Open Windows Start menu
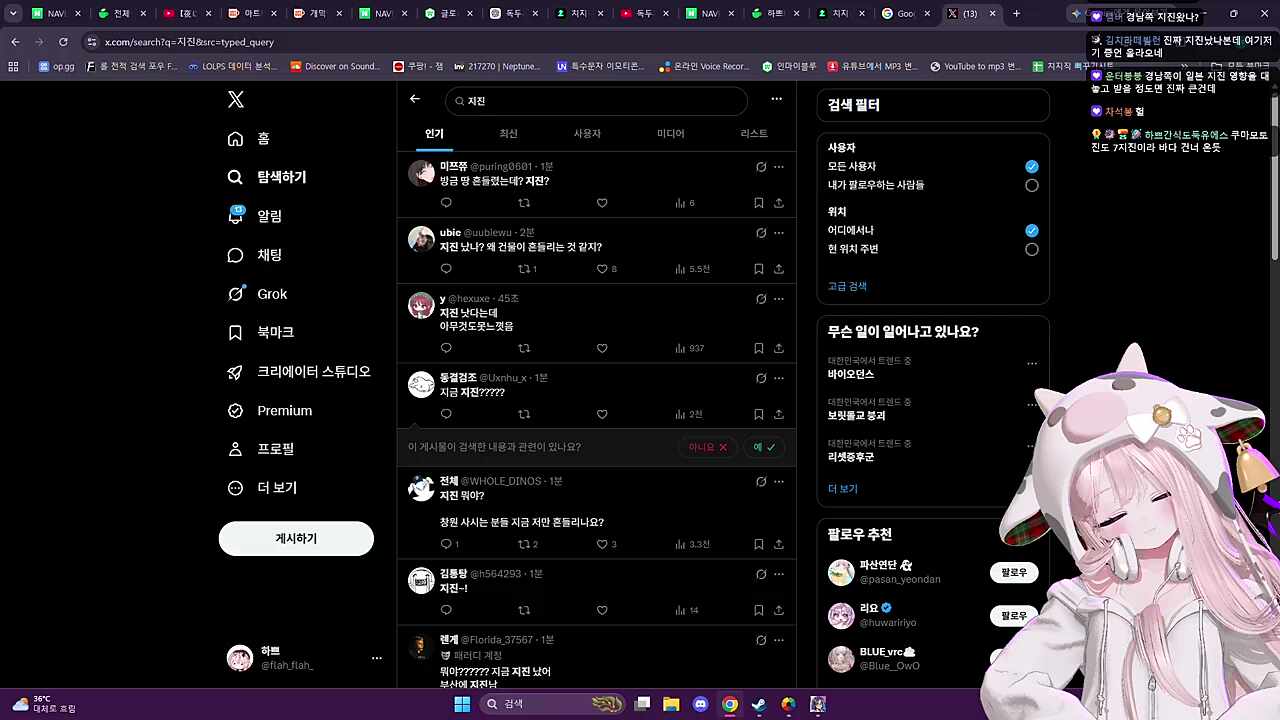This screenshot has height=720, width=1280. [x=462, y=704]
